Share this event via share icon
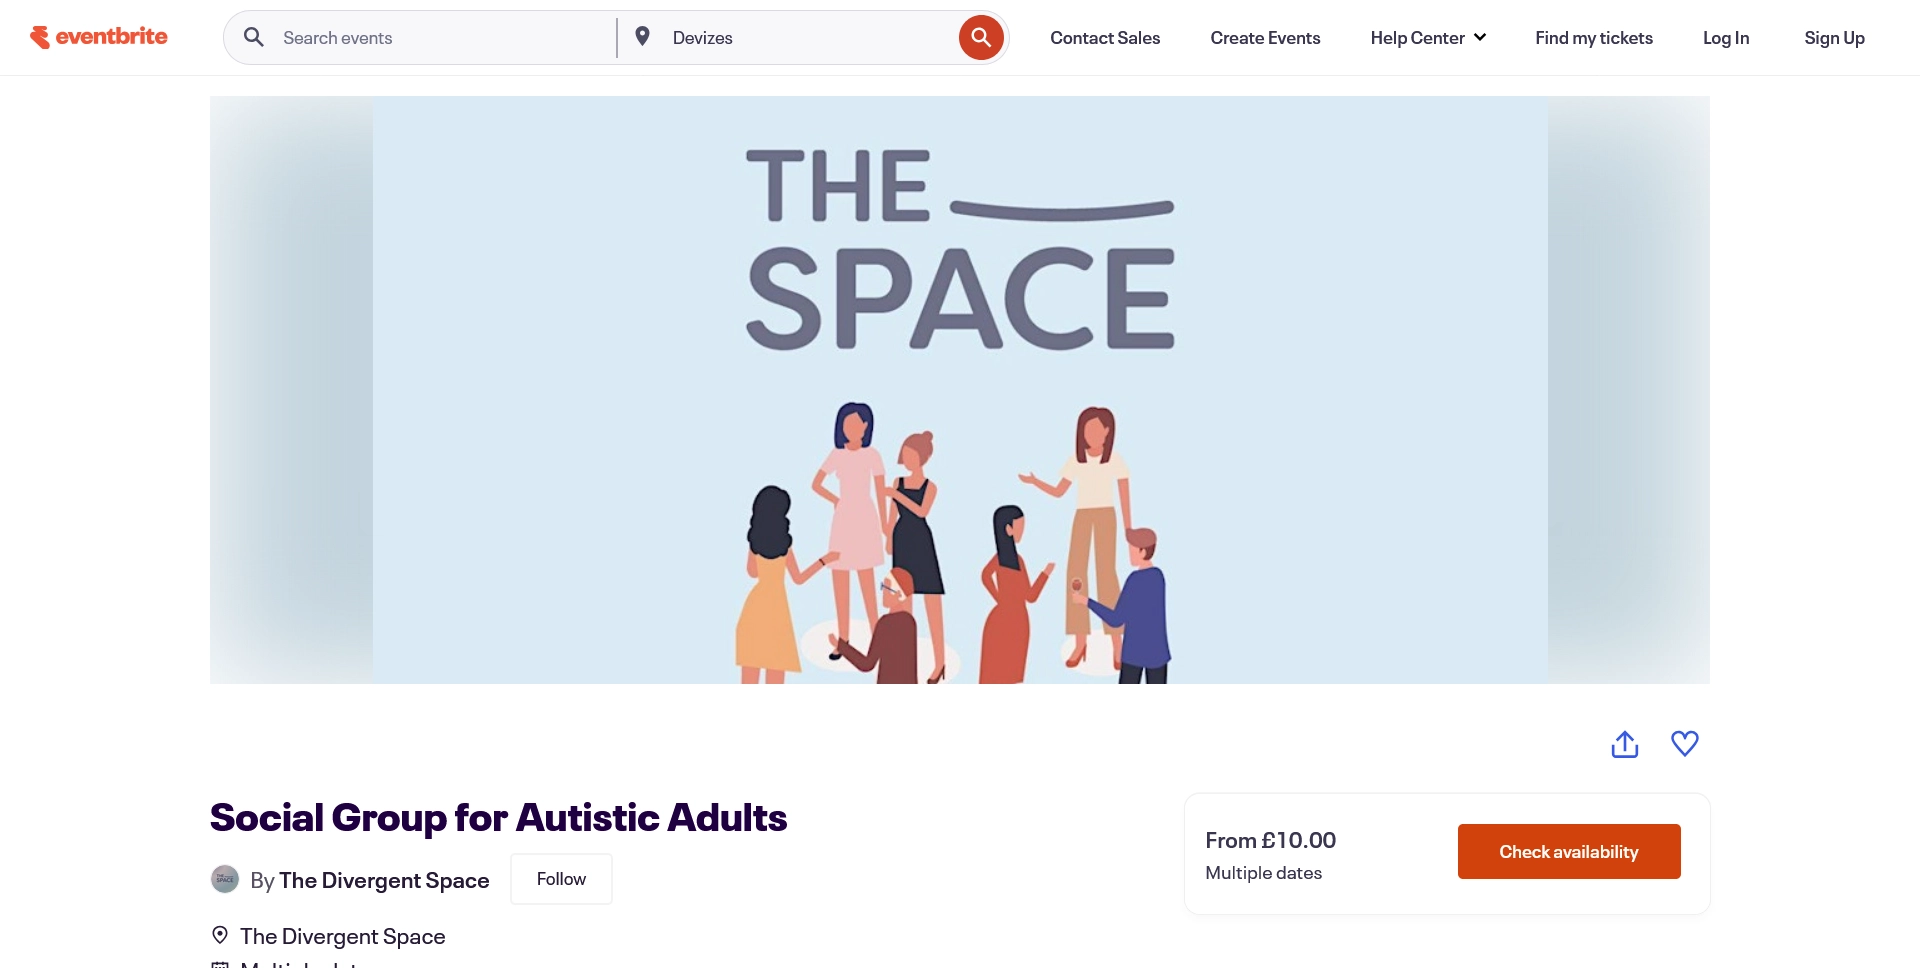This screenshot has height=968, width=1920. click(1625, 744)
